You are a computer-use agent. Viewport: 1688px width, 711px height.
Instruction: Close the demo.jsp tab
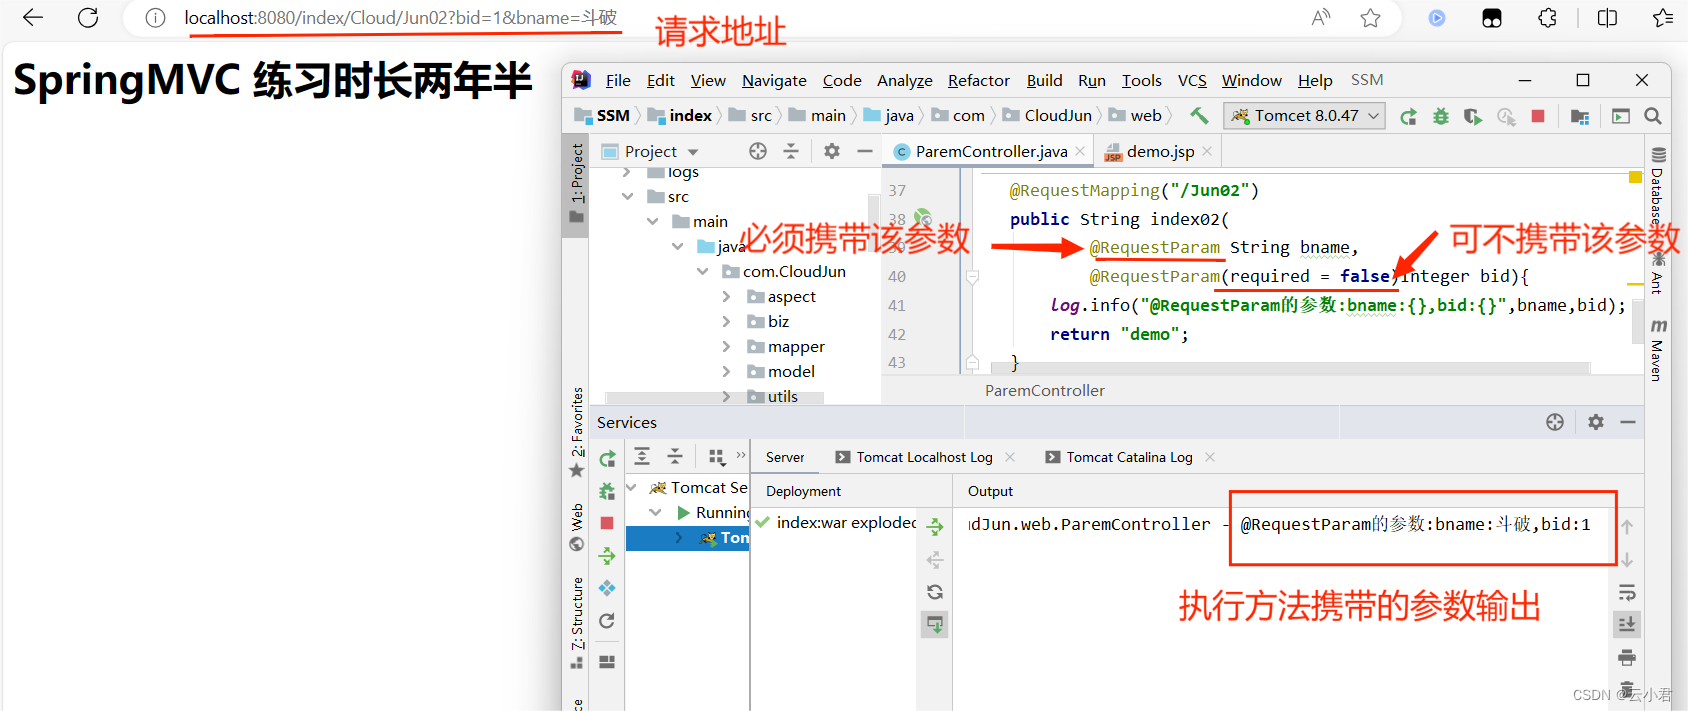[1207, 151]
